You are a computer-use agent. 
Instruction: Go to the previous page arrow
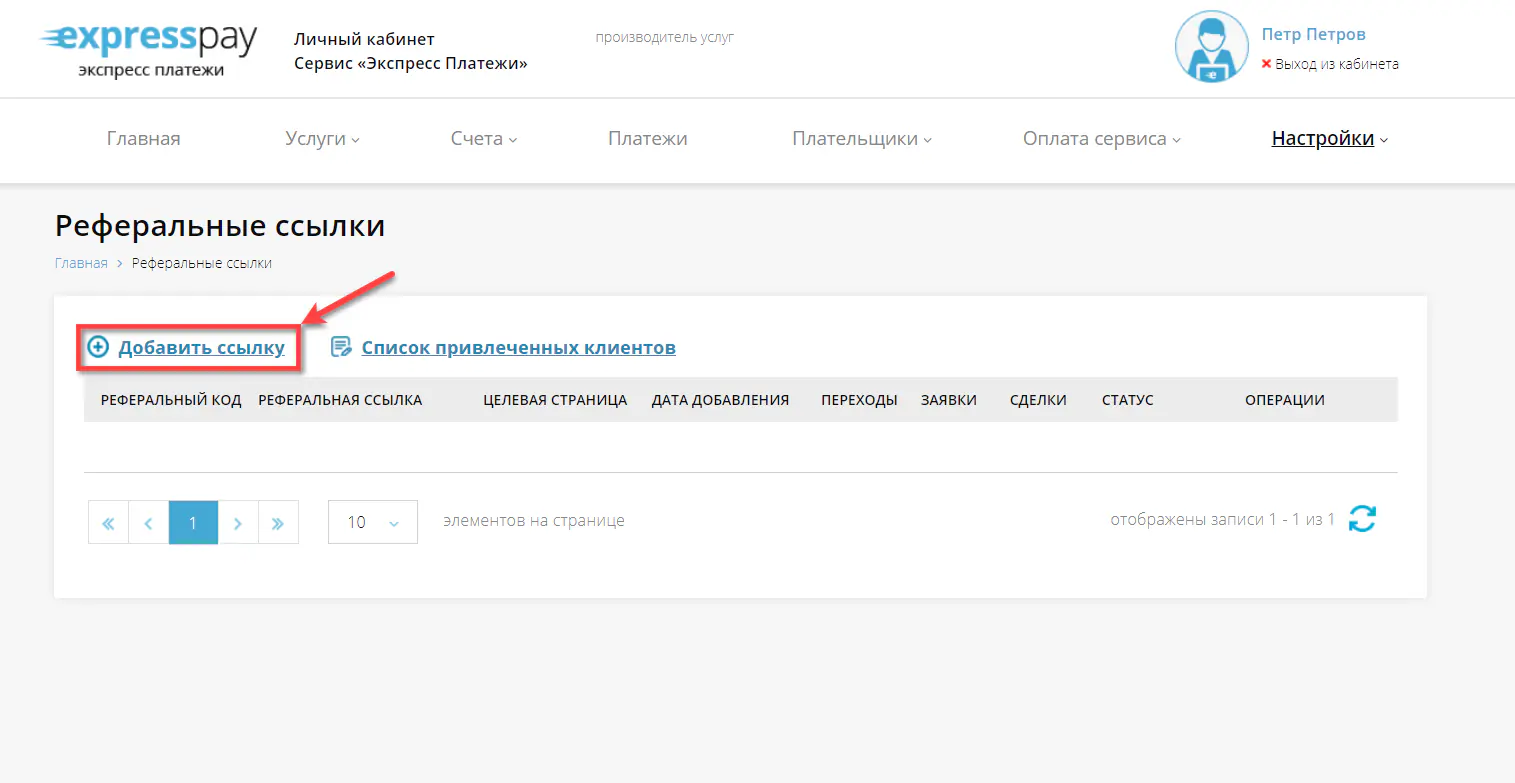tap(148, 521)
